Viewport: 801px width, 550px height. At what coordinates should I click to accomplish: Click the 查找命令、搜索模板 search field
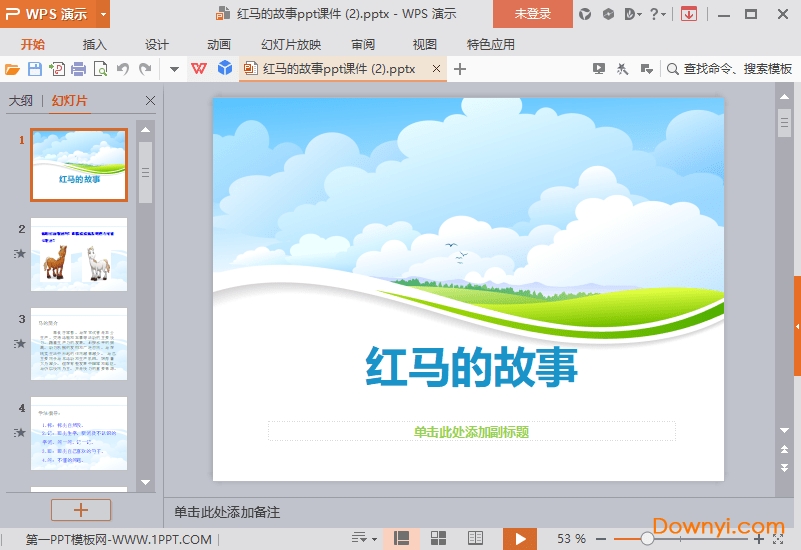point(729,69)
